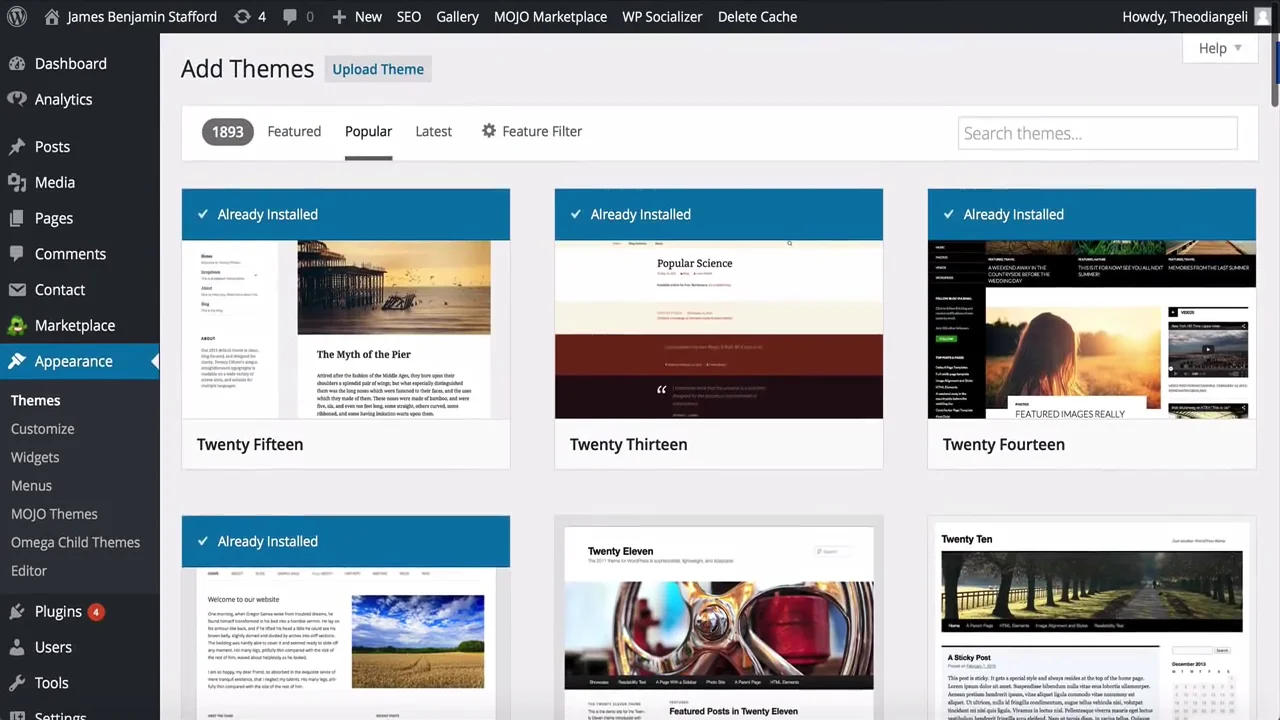
Task: Click the Analytics icon in sidebar
Action: [17, 99]
